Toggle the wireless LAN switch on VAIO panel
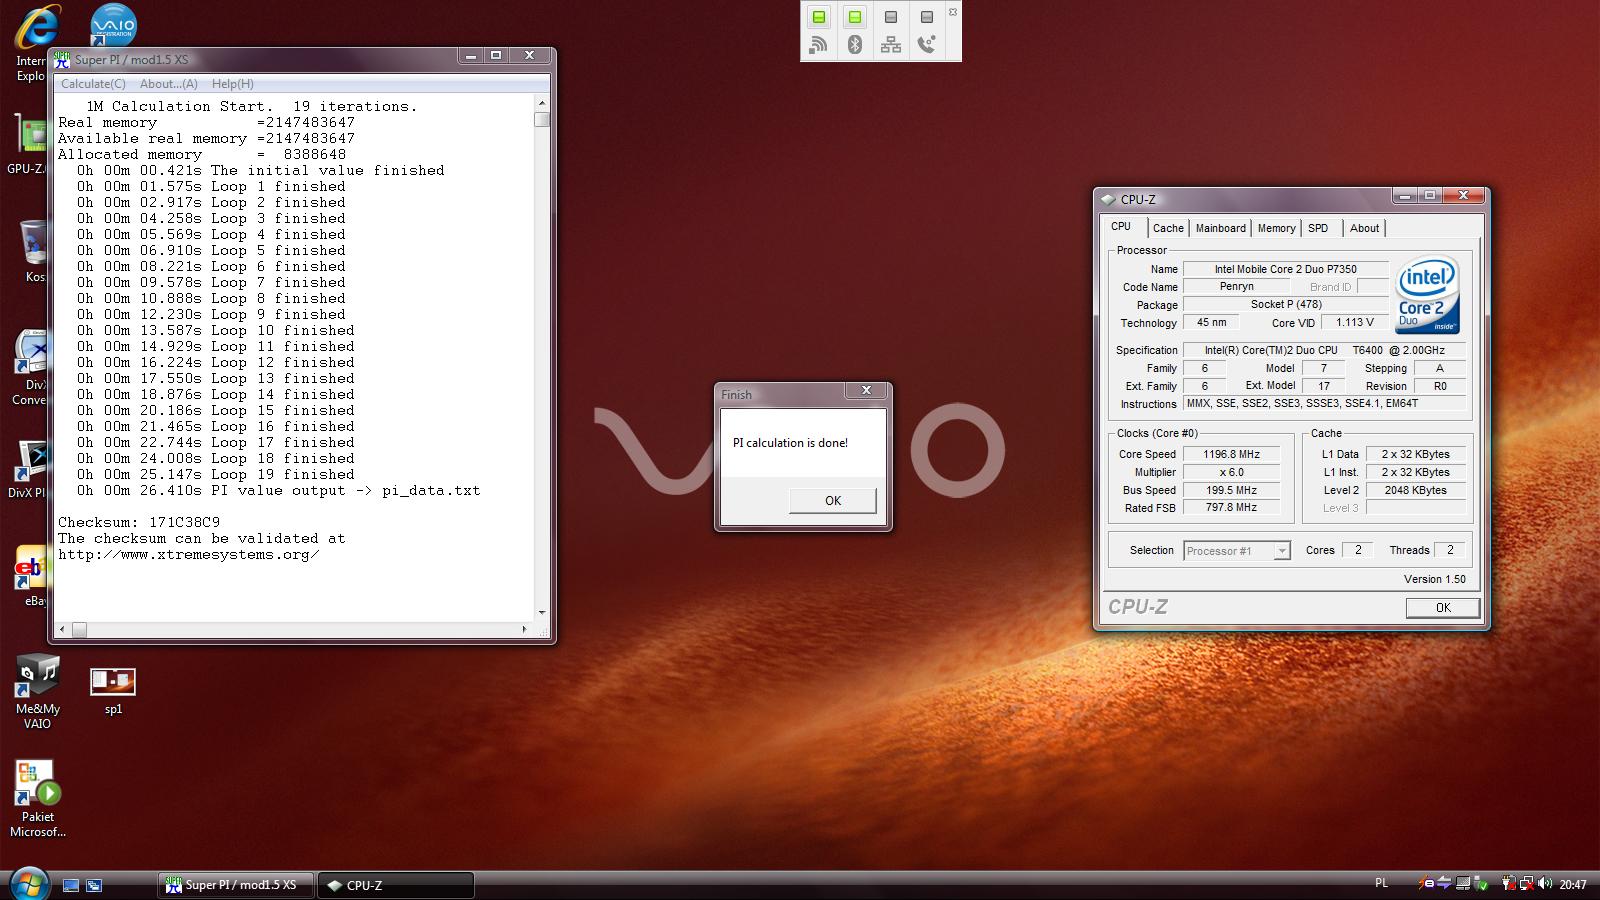 point(819,17)
